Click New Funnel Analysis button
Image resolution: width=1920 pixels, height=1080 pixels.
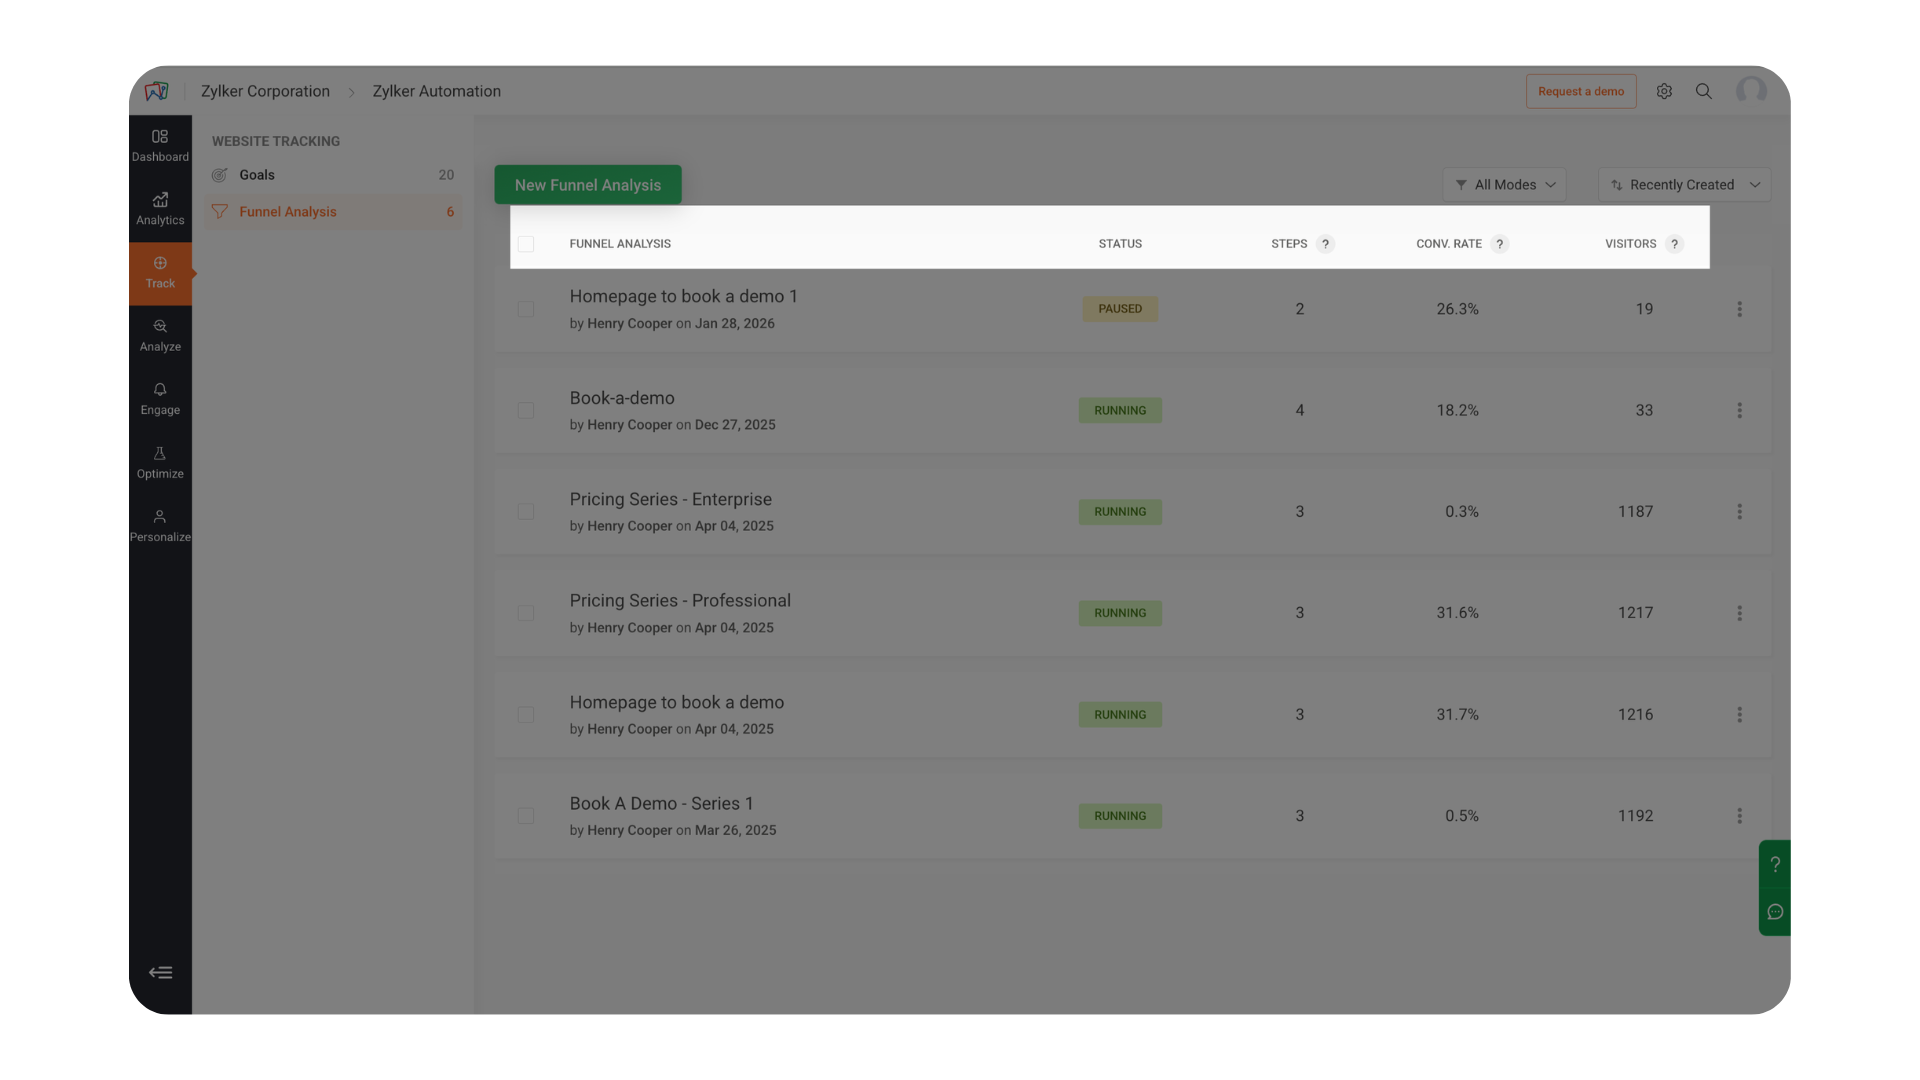click(x=588, y=185)
